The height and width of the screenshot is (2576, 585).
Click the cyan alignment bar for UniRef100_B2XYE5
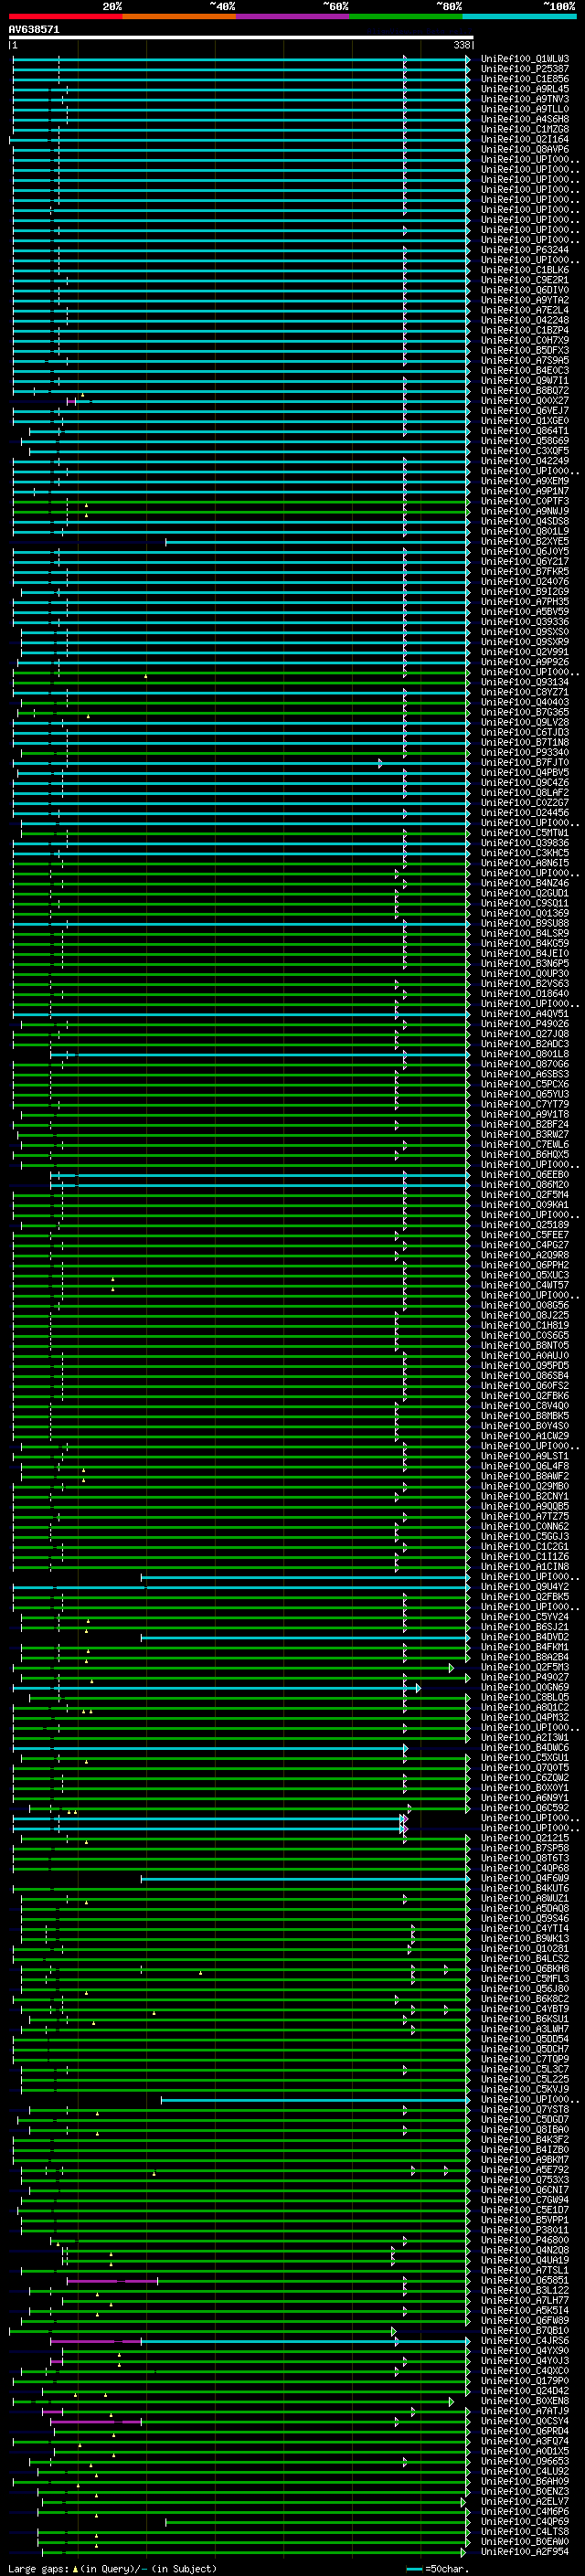pos(317,541)
